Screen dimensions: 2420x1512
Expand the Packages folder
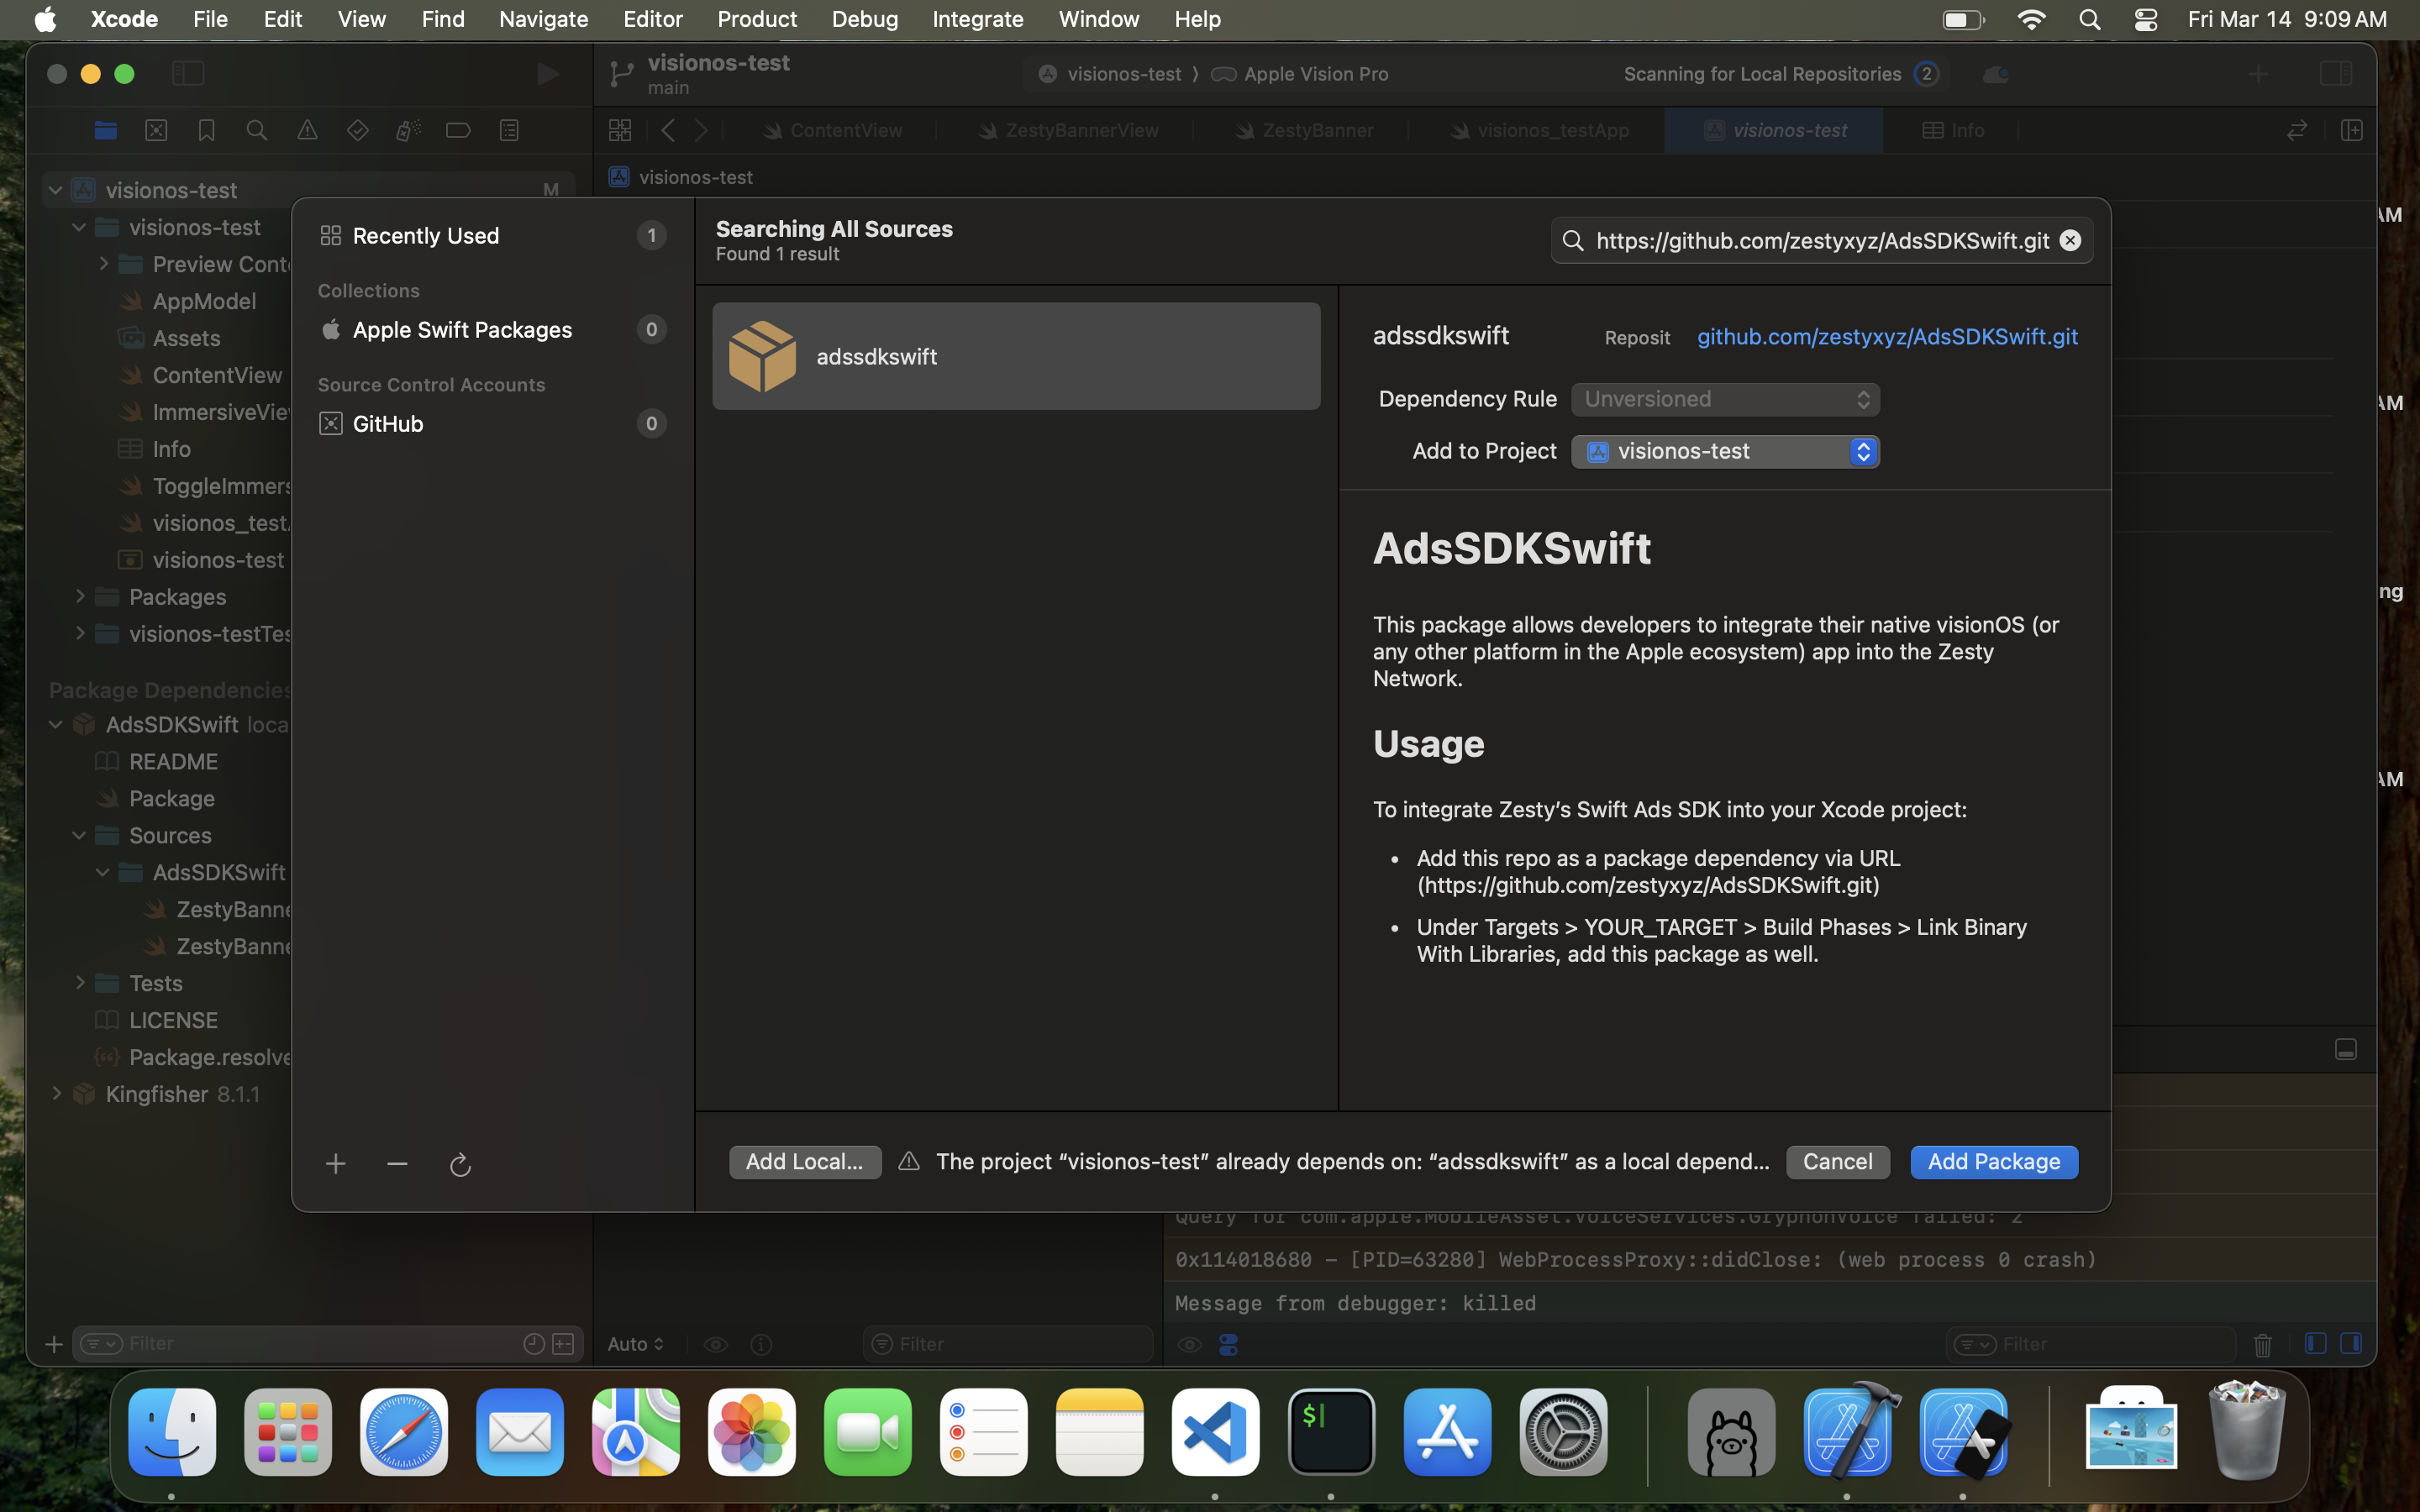point(79,596)
